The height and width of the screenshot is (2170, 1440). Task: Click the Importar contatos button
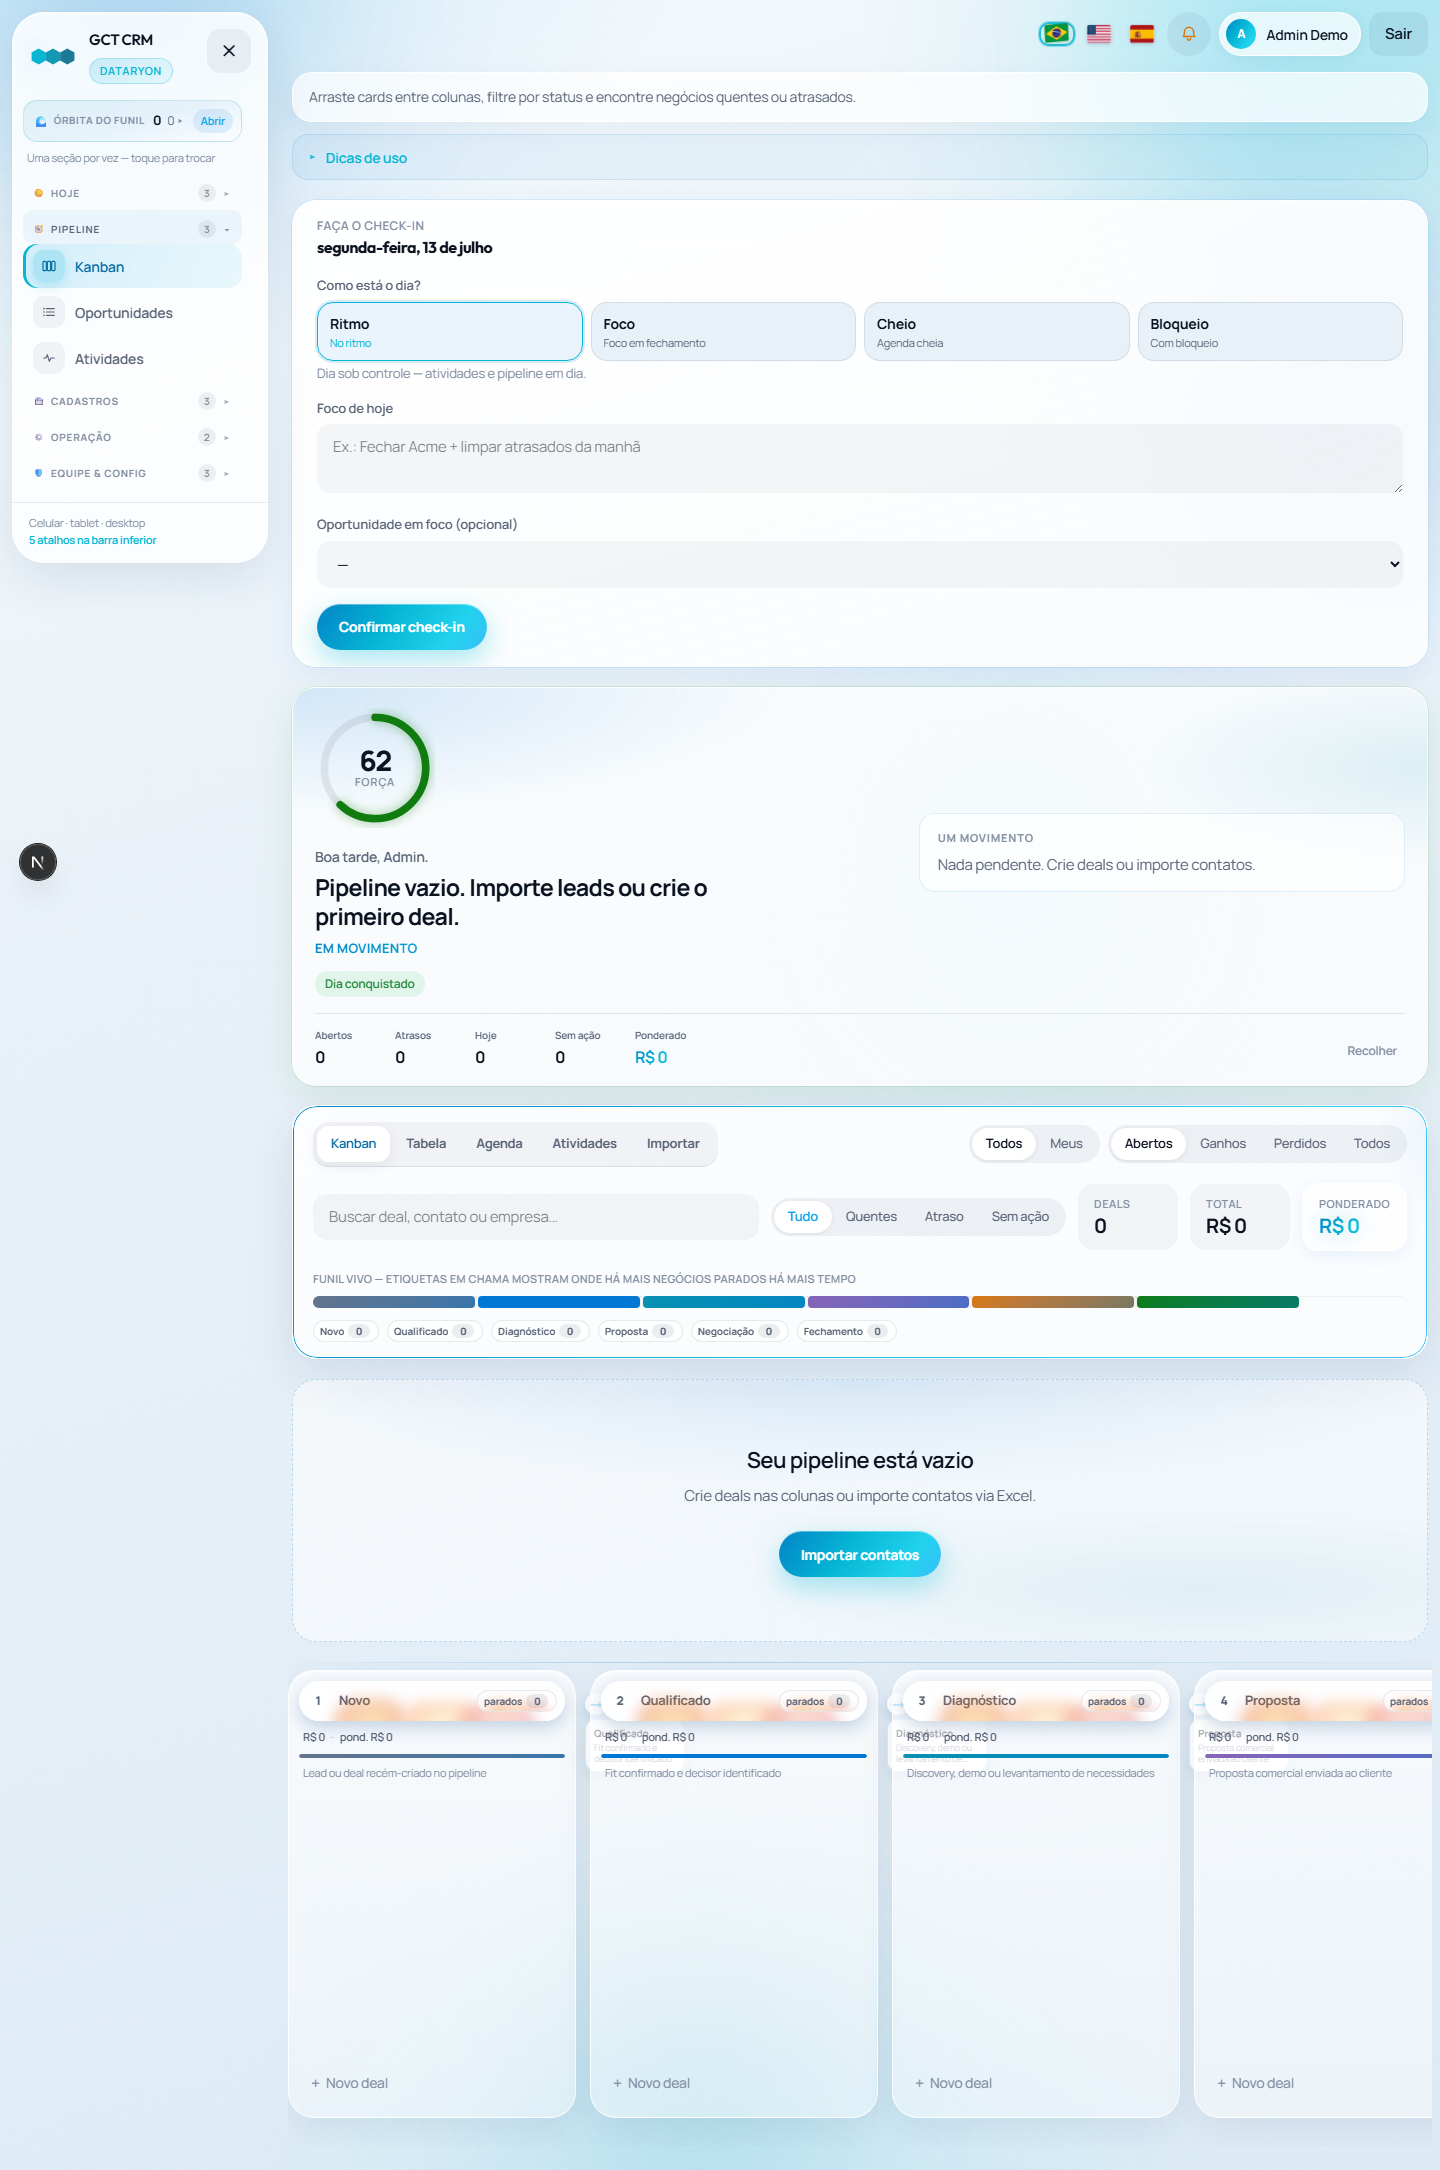click(860, 1555)
